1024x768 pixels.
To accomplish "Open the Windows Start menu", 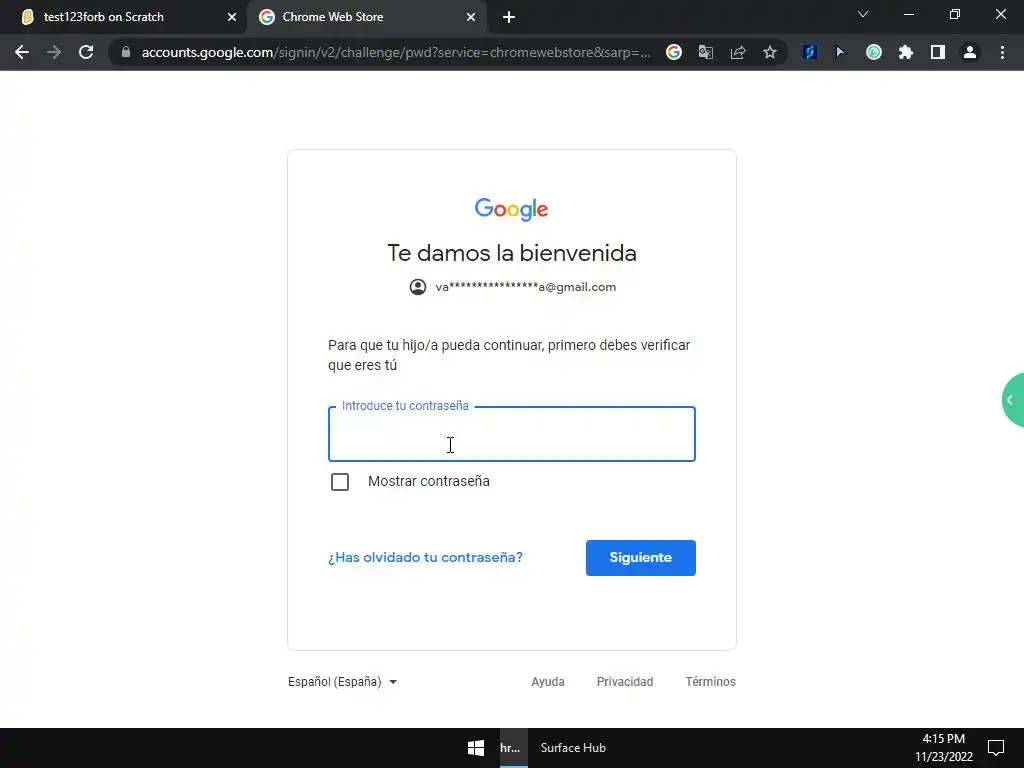I will pos(476,748).
